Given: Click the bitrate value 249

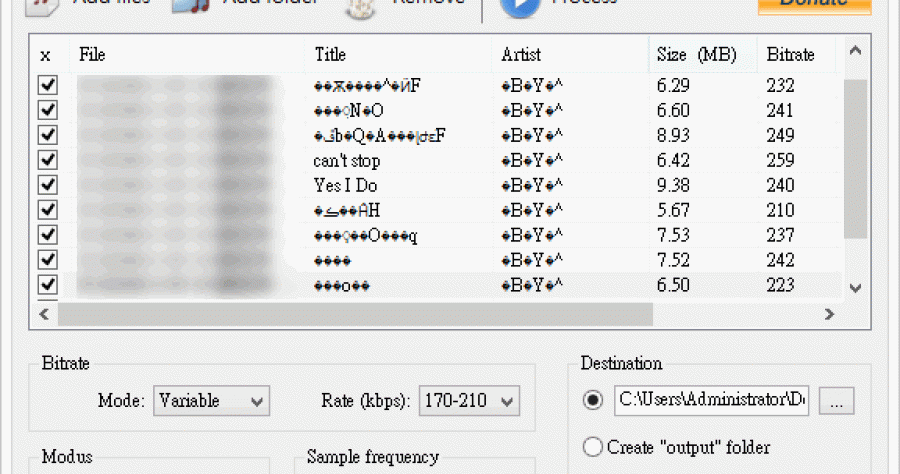Looking at the screenshot, I should (x=781, y=135).
